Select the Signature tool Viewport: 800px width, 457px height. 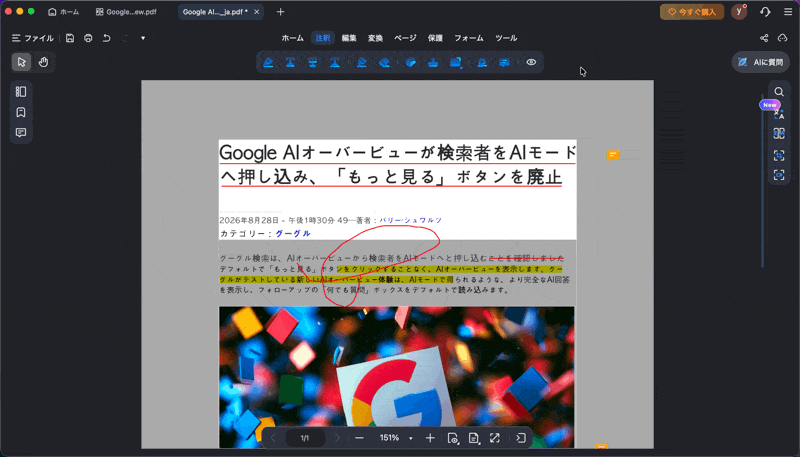[482, 62]
